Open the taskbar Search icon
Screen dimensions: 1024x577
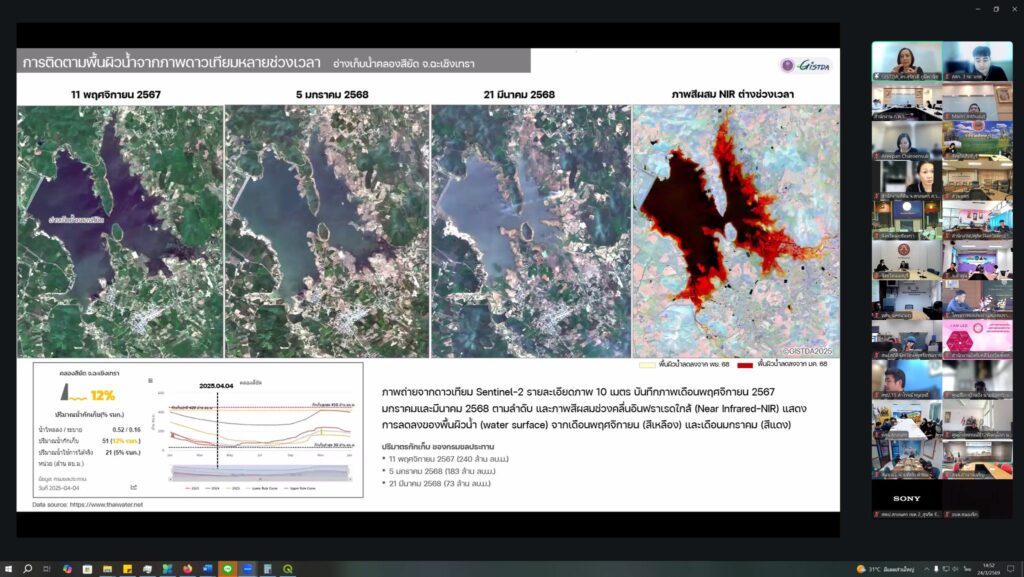point(28,569)
